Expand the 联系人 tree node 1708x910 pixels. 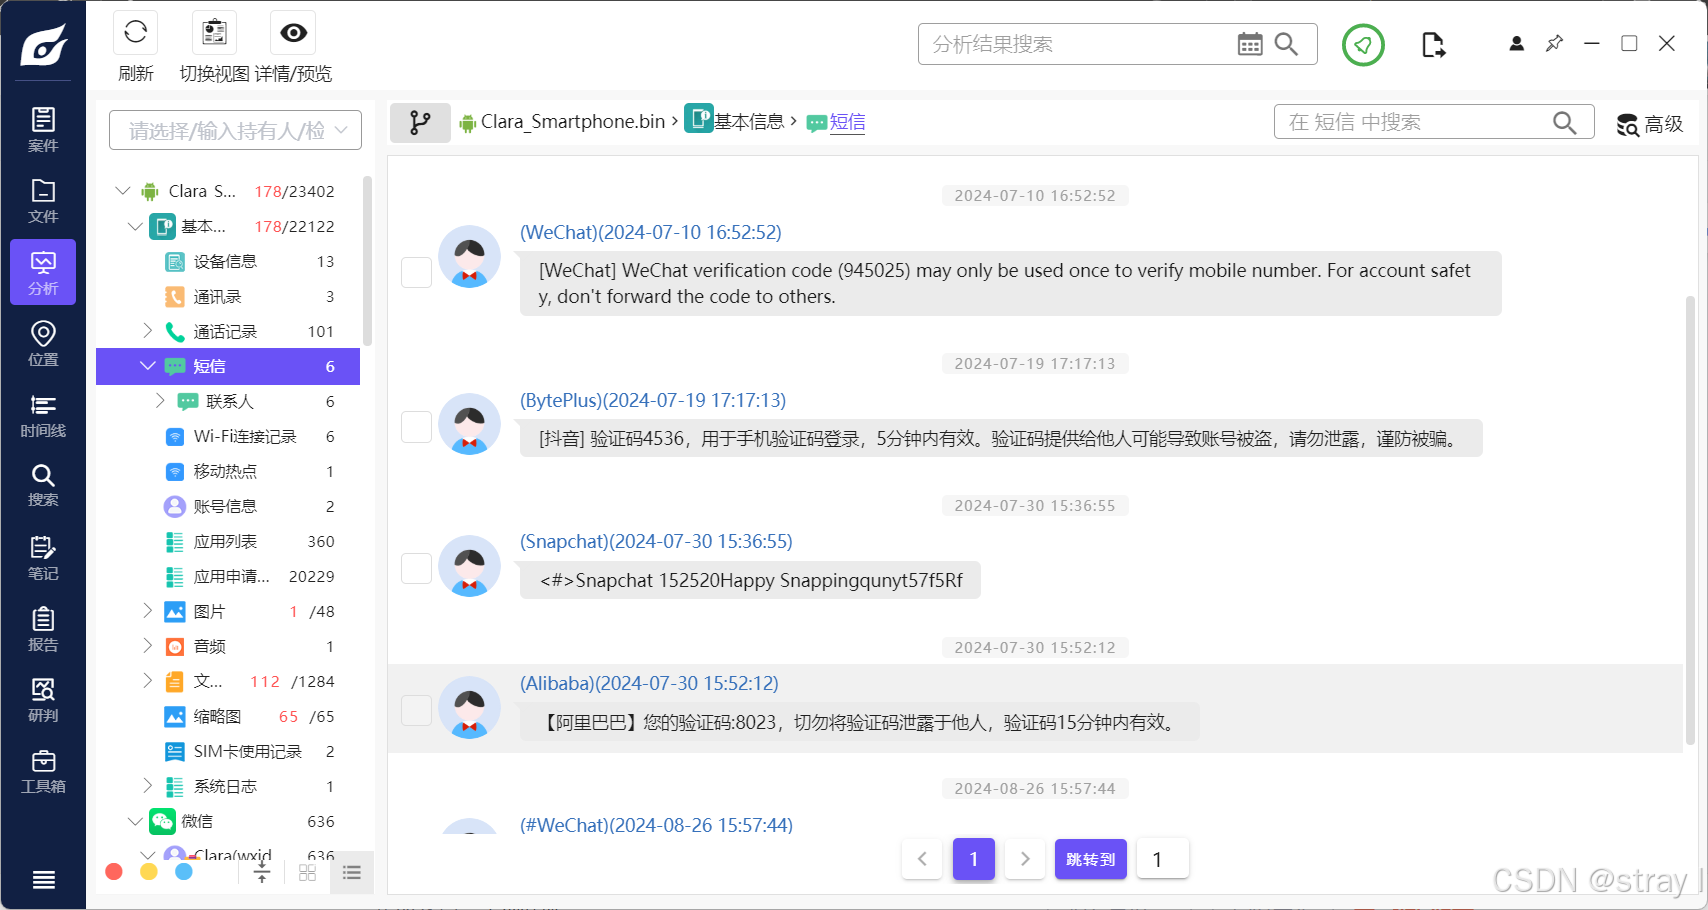(160, 400)
